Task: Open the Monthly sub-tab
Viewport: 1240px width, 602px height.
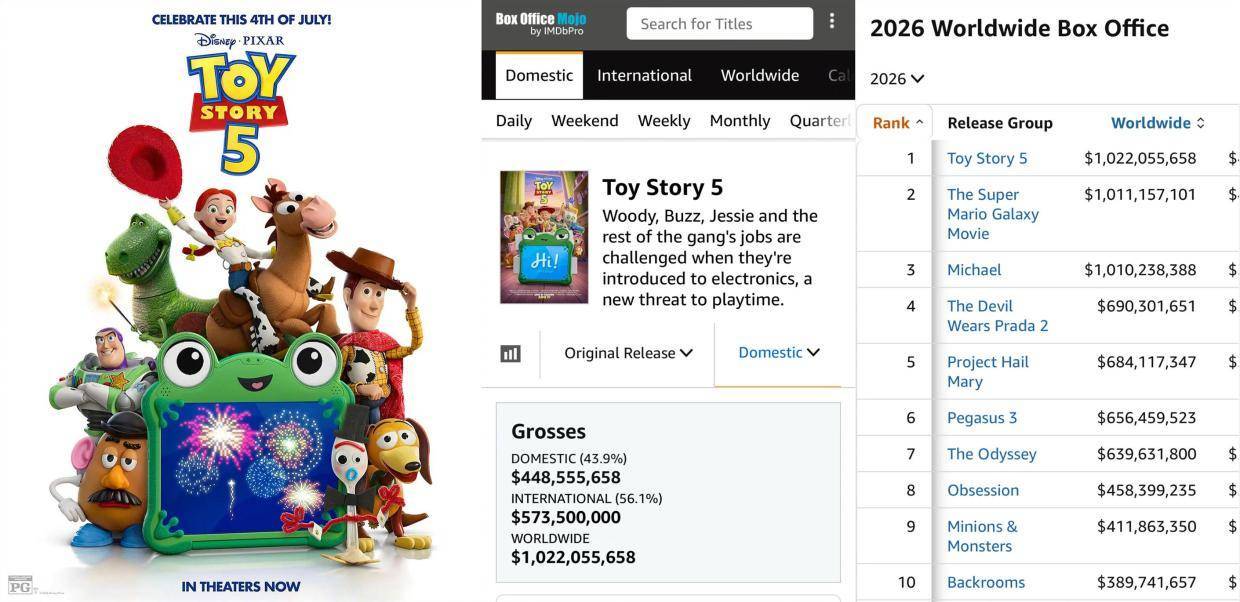Action: pyautogui.click(x=740, y=121)
